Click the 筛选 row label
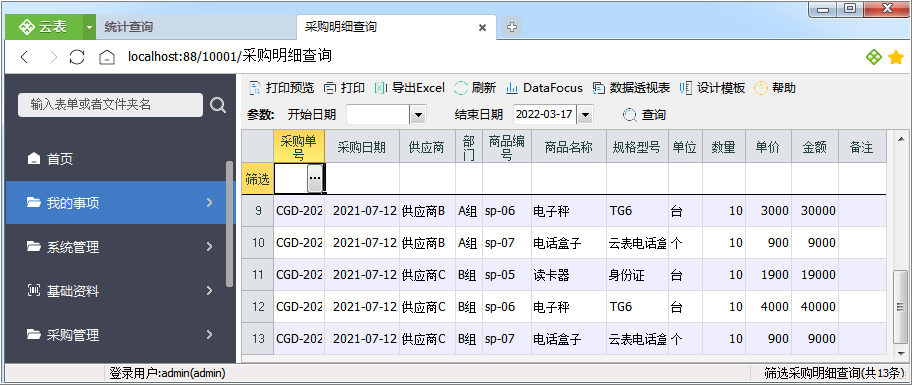The image size is (912, 385). tap(257, 179)
